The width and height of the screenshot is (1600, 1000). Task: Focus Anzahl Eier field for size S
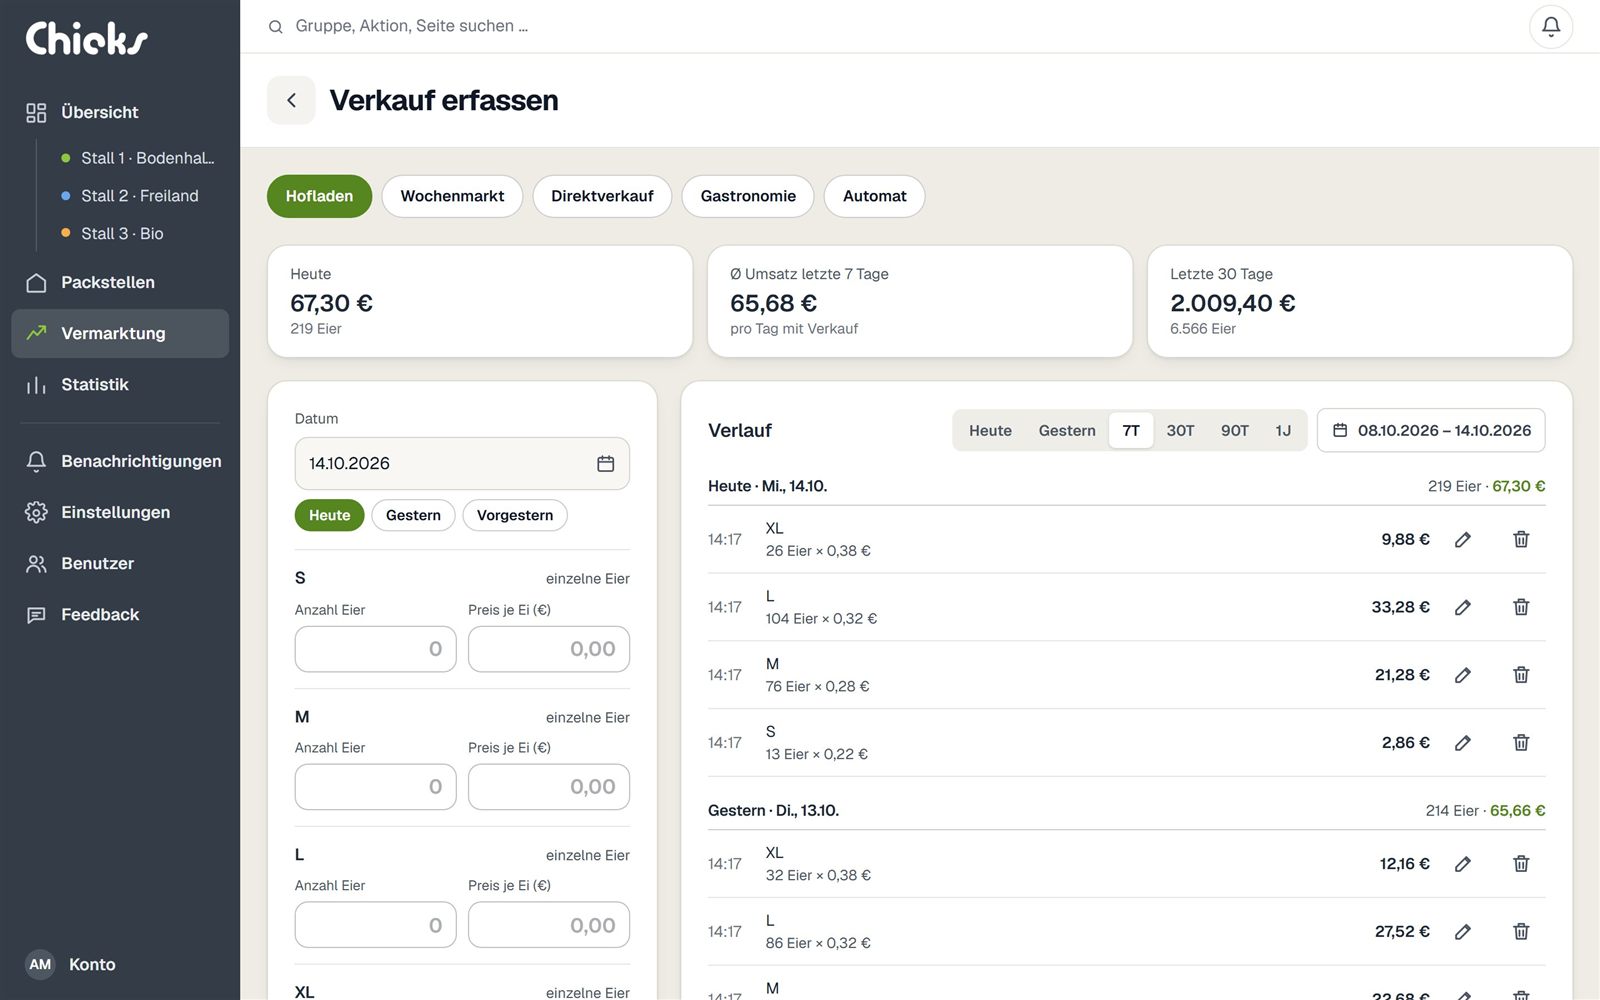pyautogui.click(x=375, y=649)
